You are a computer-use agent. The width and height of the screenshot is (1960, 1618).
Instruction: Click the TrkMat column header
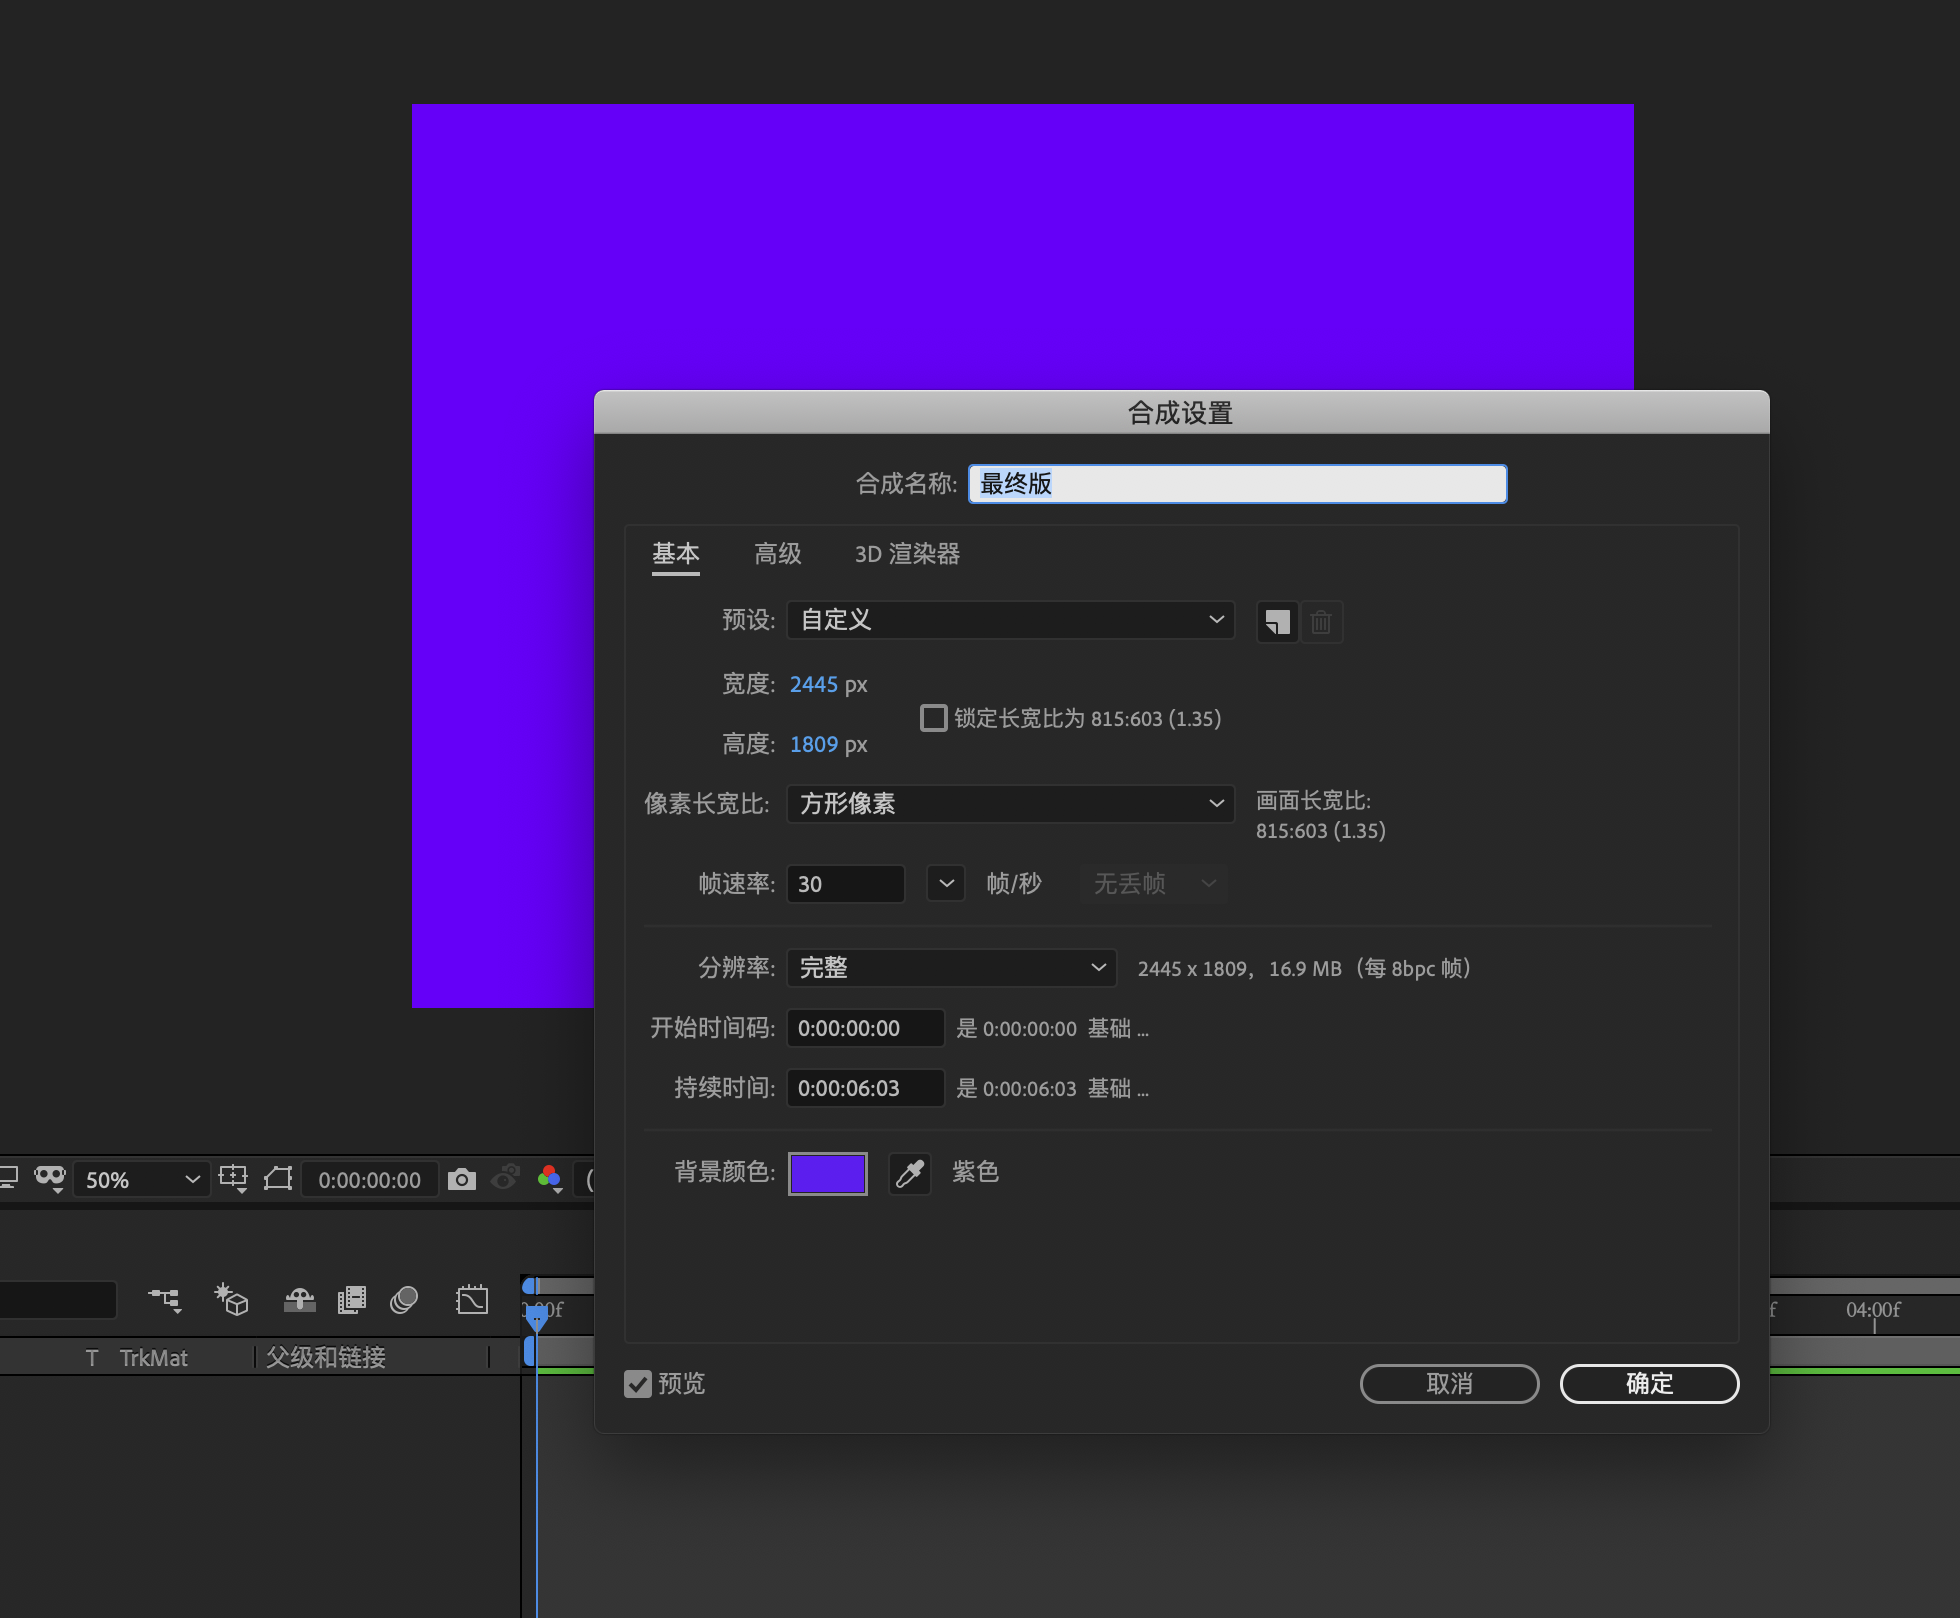pos(154,1358)
